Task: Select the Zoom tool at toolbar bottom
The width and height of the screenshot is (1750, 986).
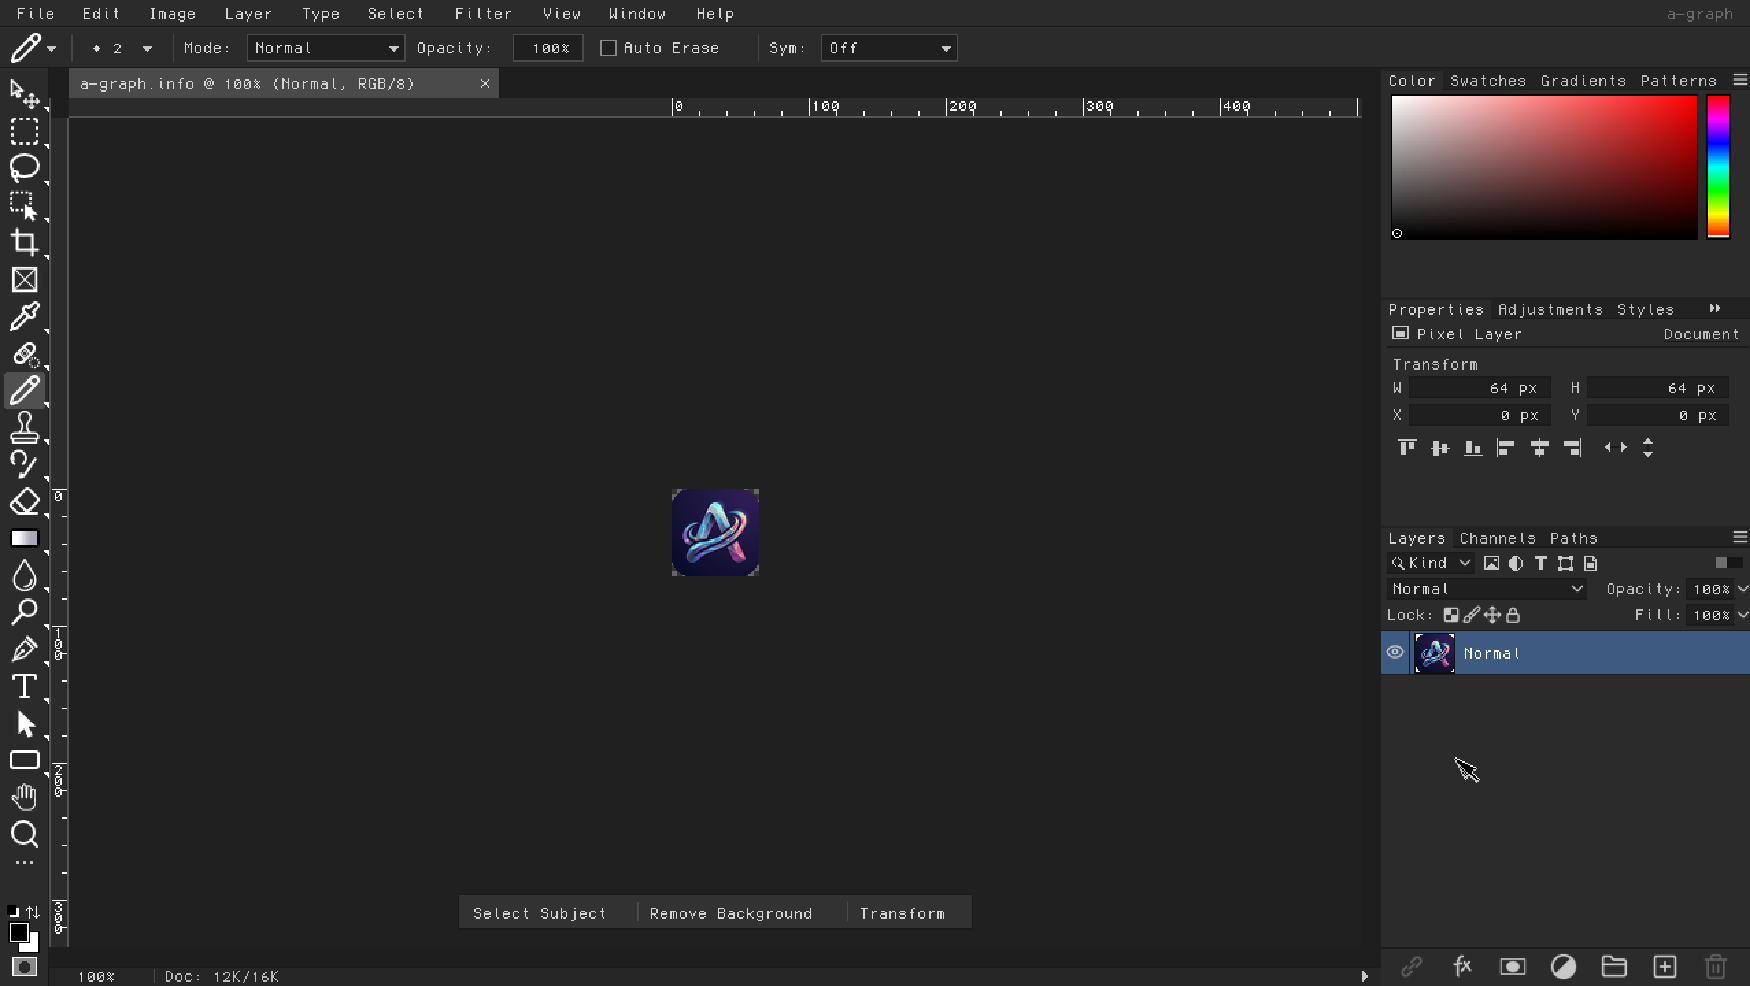Action: [x=24, y=834]
